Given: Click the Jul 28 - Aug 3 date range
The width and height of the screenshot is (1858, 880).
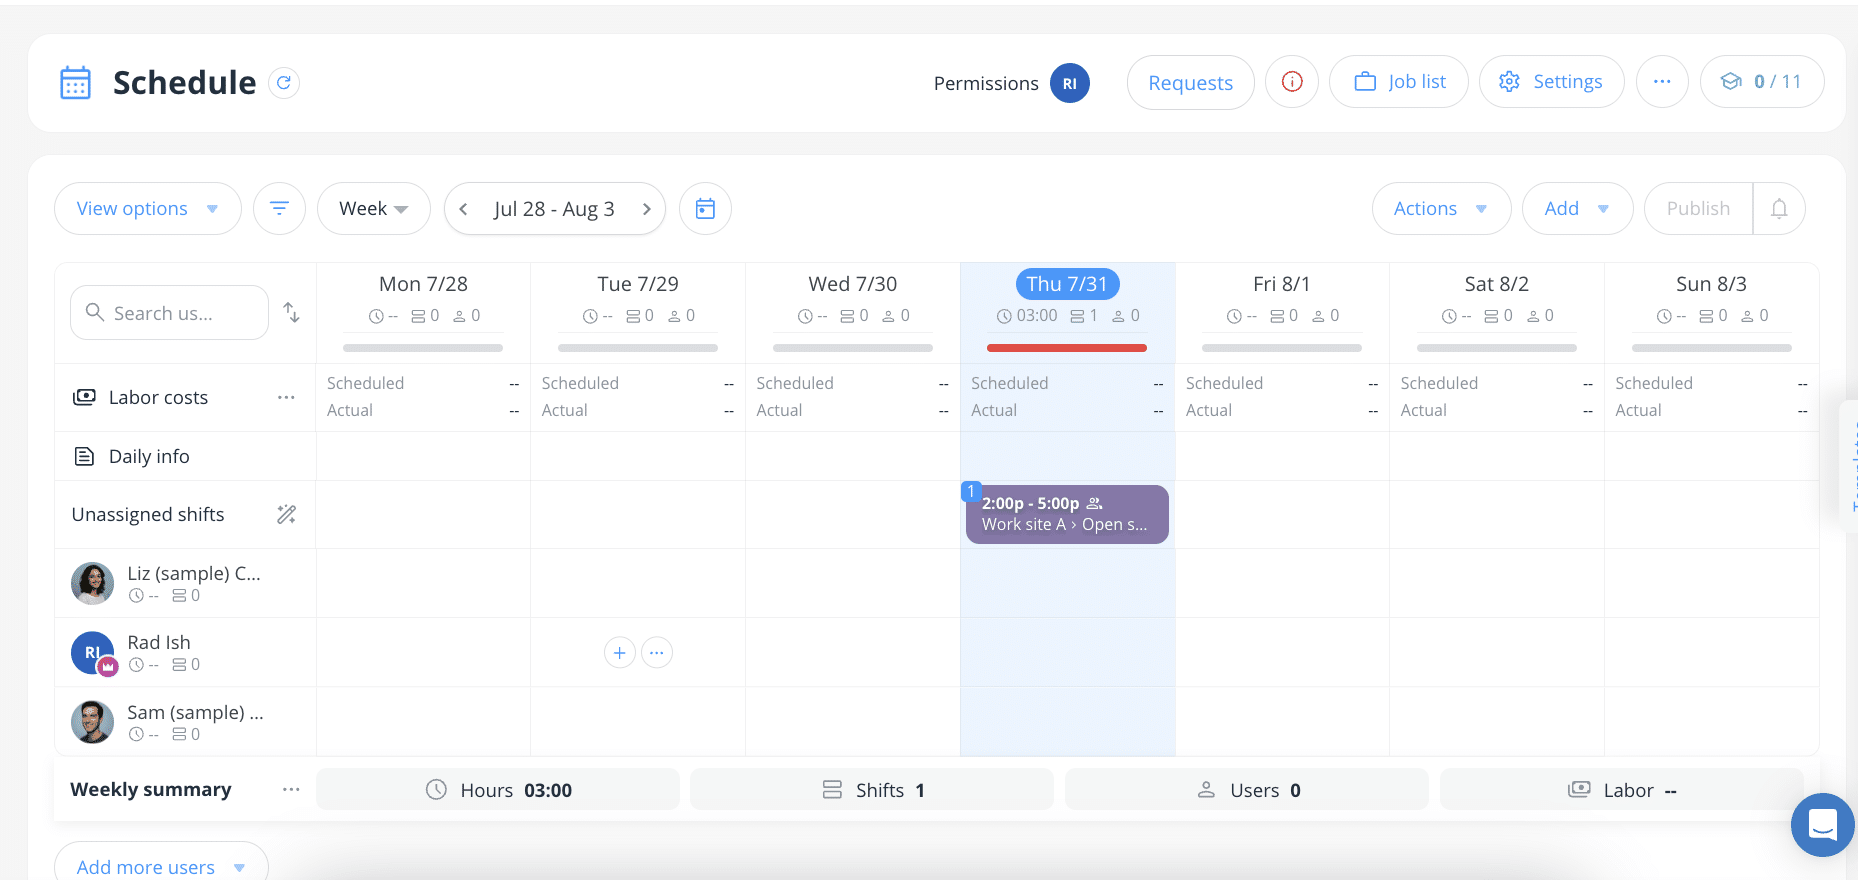Looking at the screenshot, I should [554, 209].
